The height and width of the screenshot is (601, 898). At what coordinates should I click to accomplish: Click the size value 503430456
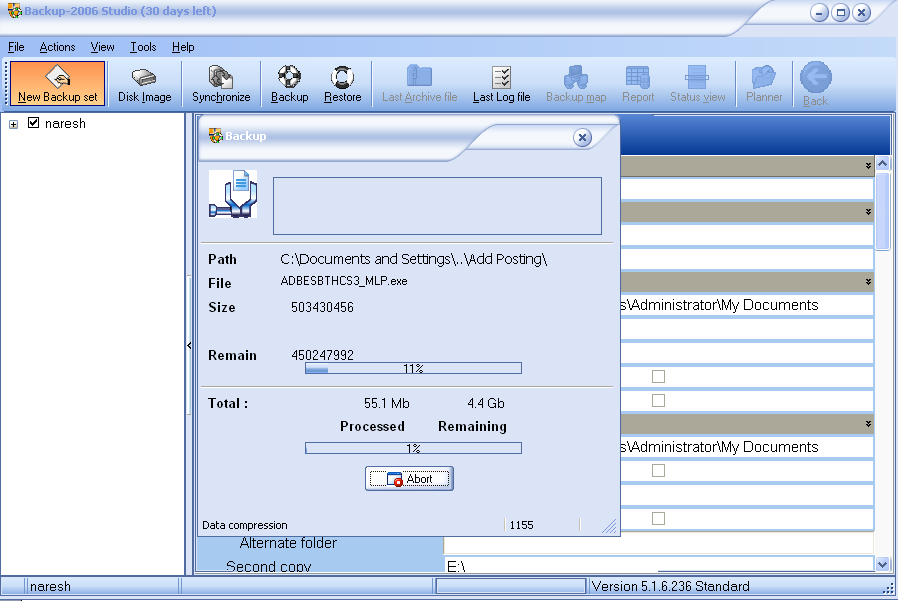[x=322, y=308]
